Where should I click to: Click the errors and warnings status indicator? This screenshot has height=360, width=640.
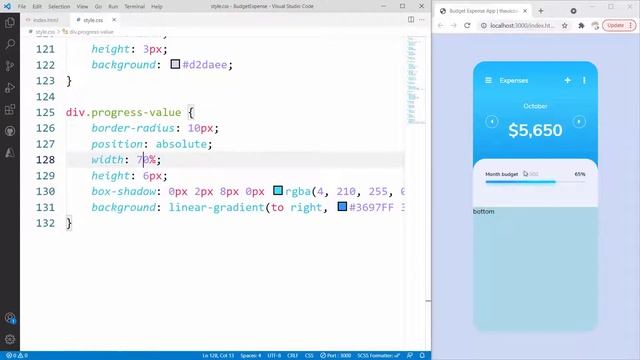pyautogui.click(x=17, y=356)
